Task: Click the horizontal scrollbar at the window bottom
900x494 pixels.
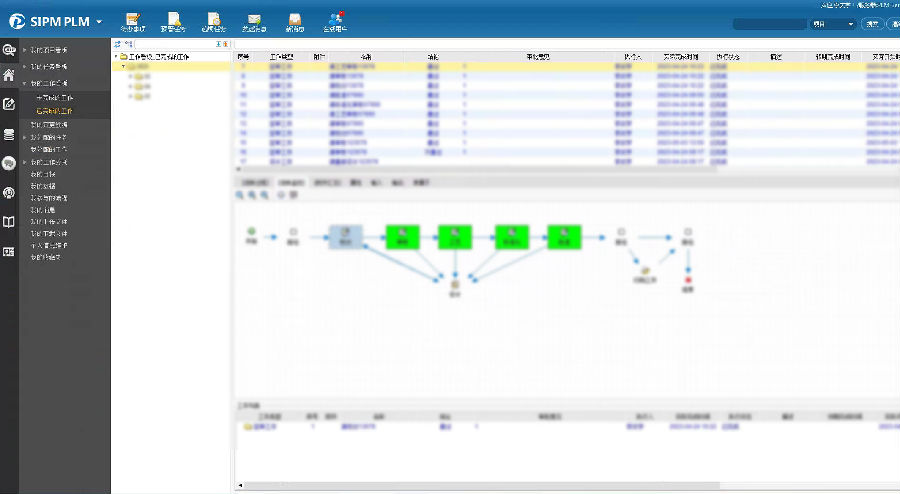Action: click(x=482, y=486)
